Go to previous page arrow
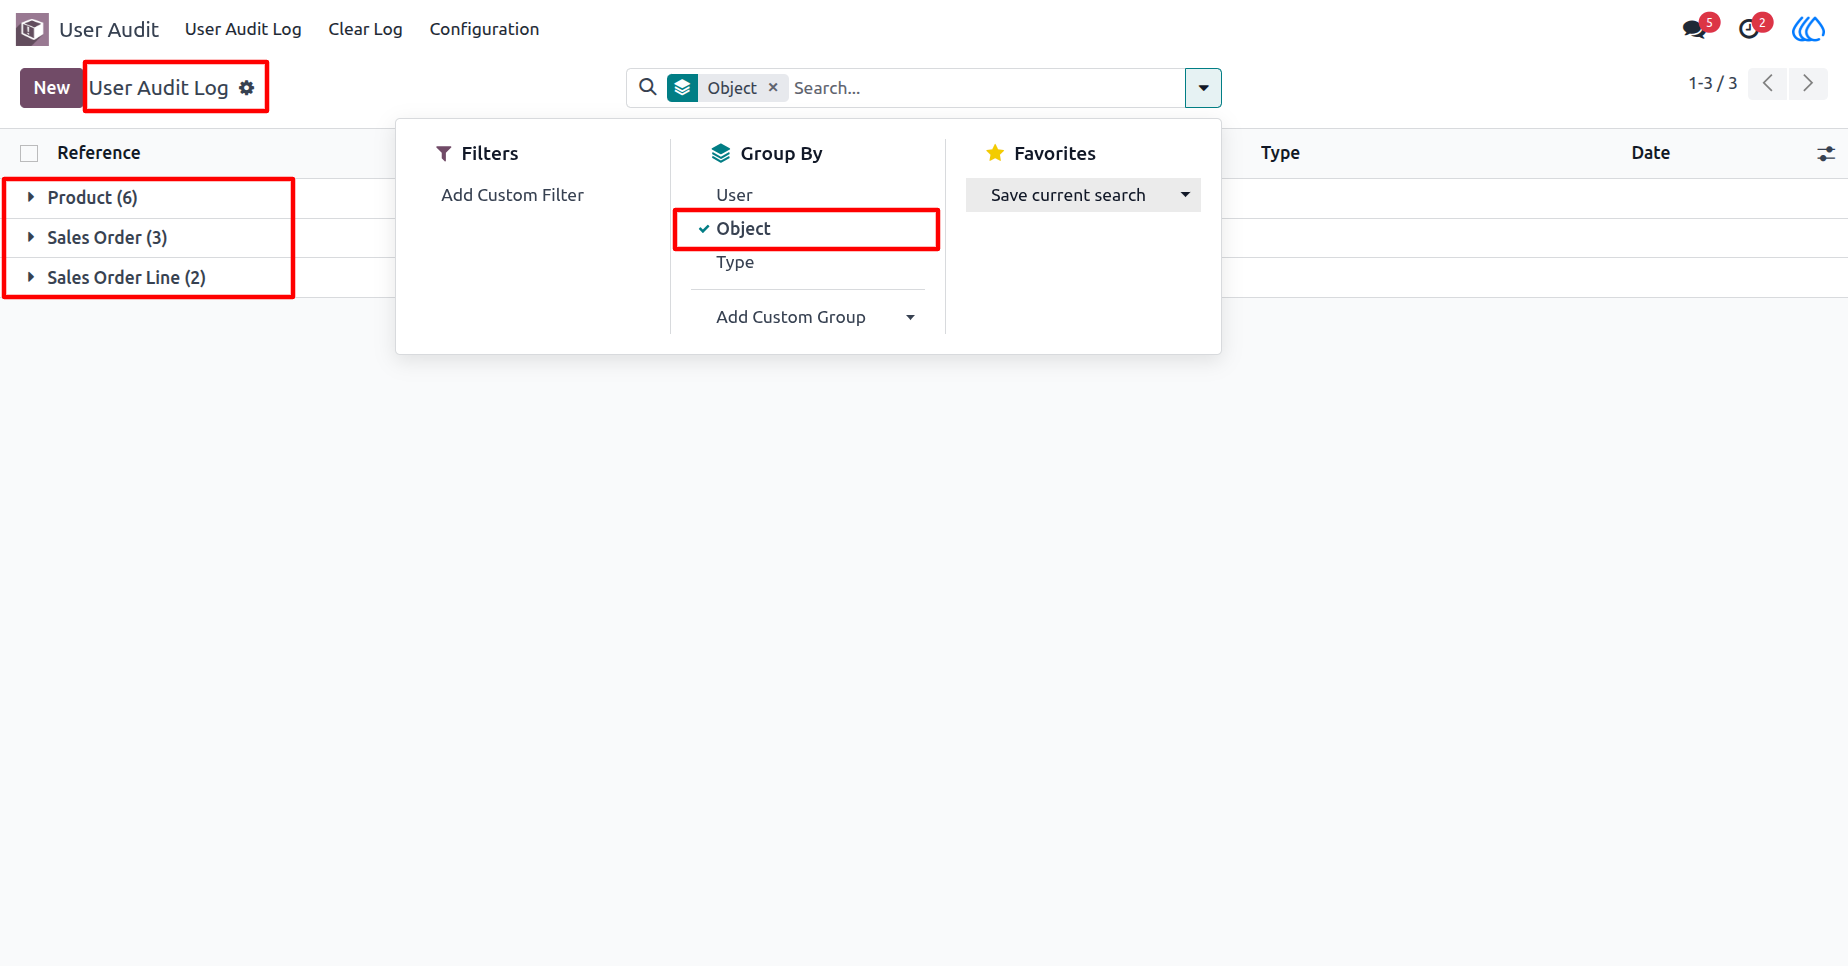 click(x=1768, y=84)
